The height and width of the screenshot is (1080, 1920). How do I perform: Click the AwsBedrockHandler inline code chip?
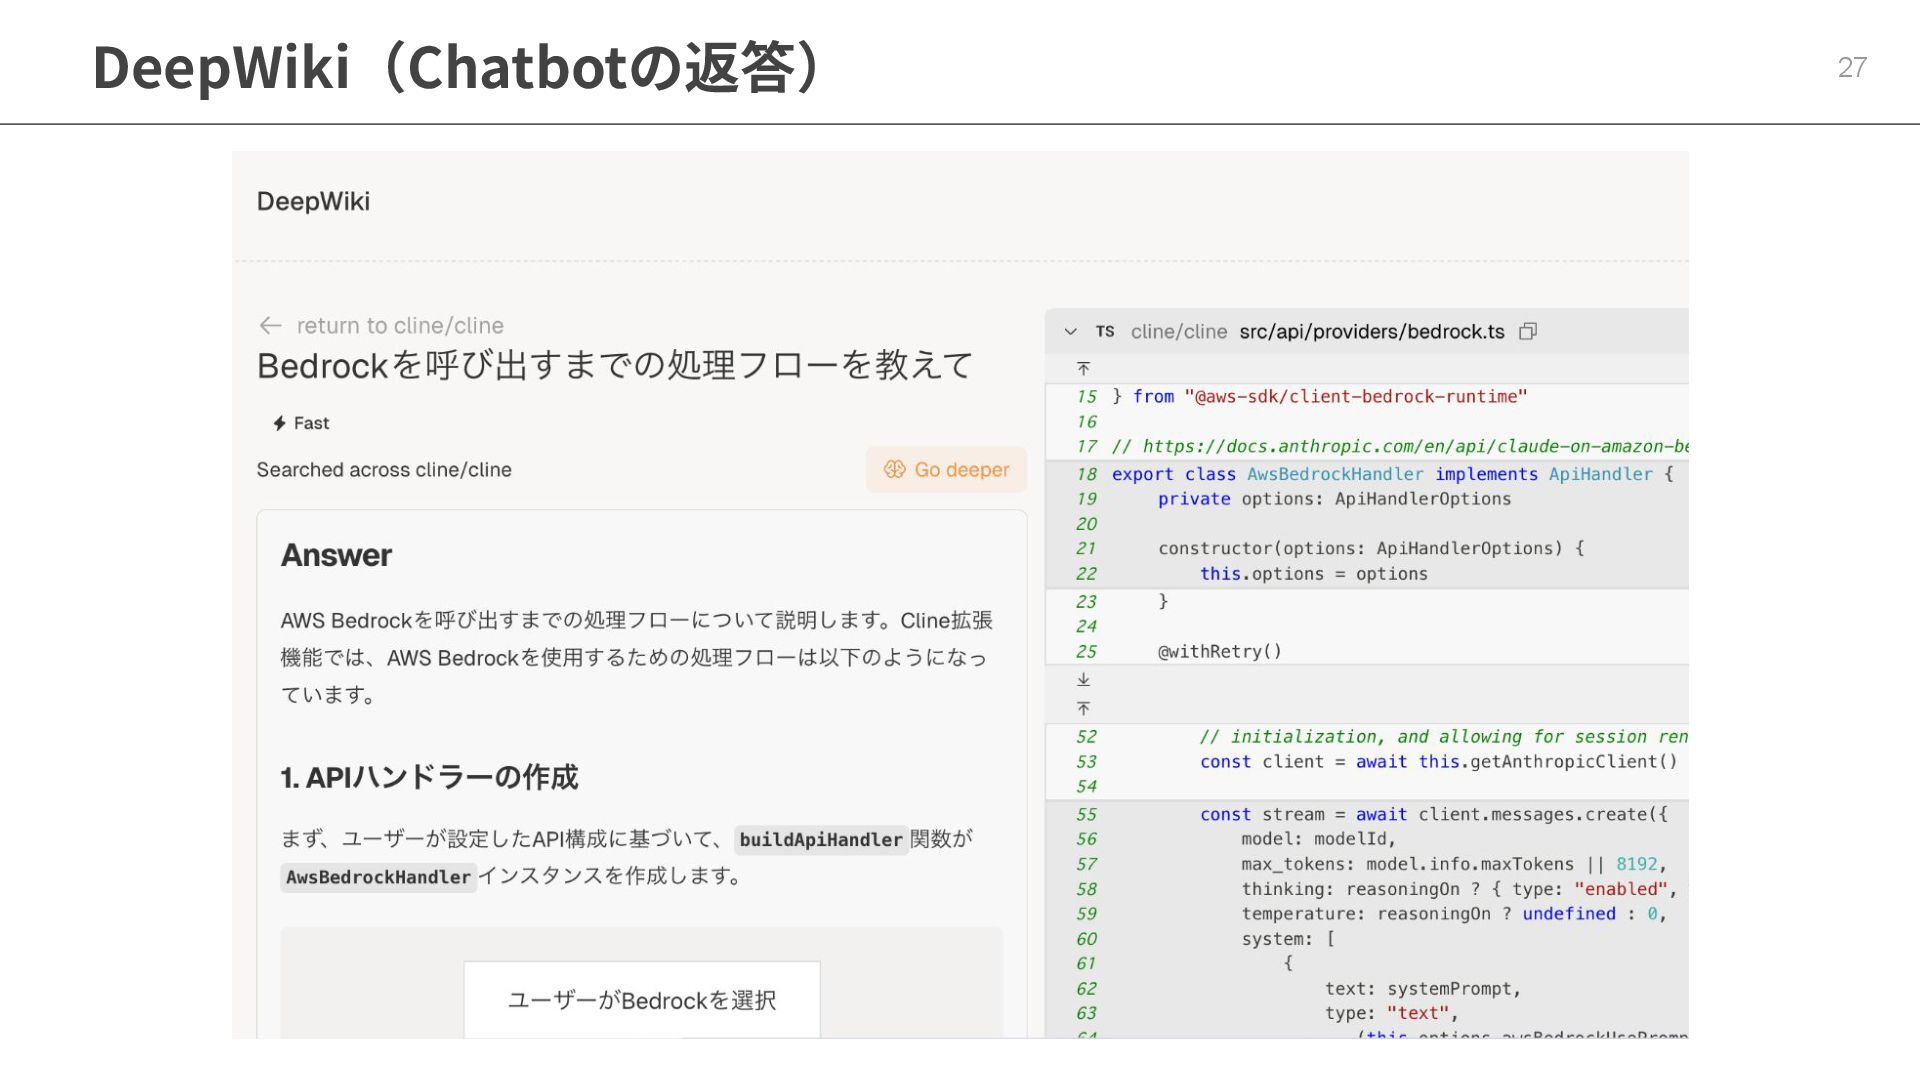pyautogui.click(x=378, y=877)
